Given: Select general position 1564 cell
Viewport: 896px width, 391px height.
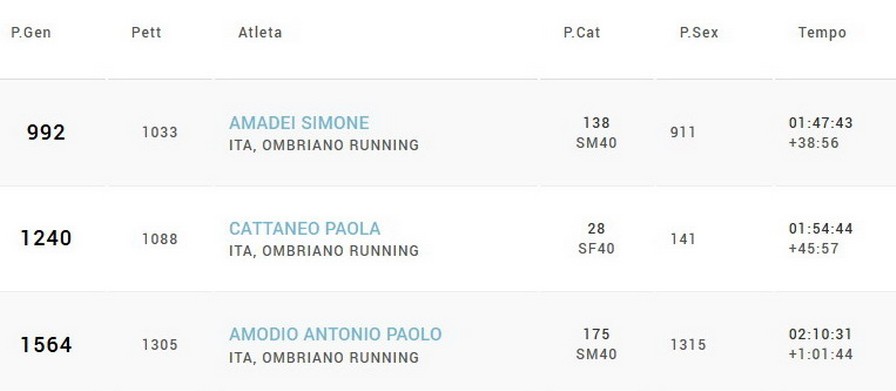Looking at the screenshot, I should point(46,345).
